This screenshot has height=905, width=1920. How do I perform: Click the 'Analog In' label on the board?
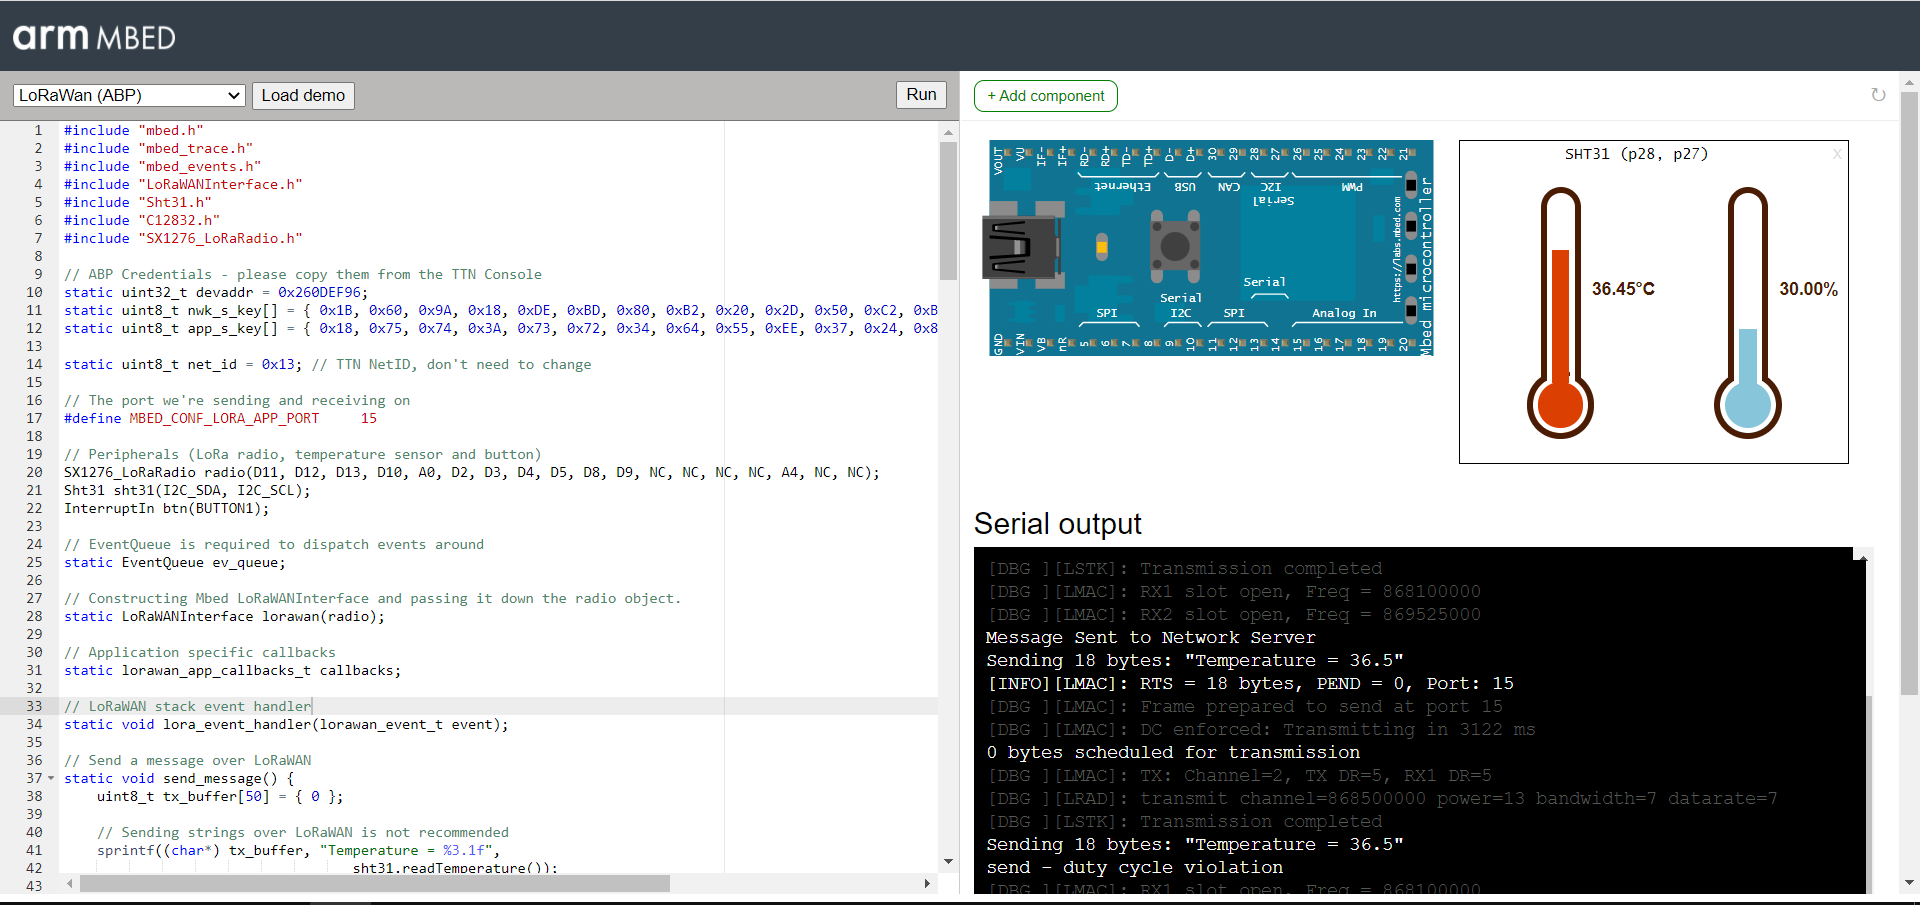[x=1344, y=313]
